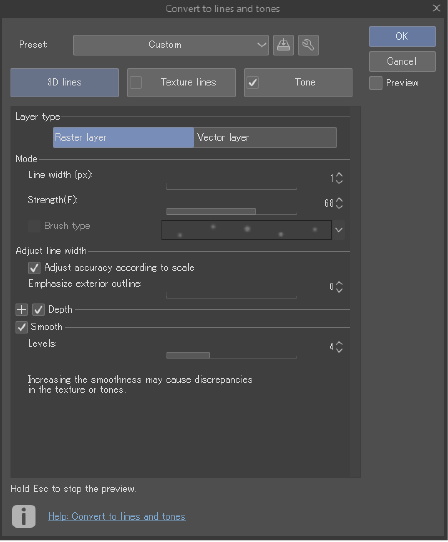Increase Line width stepper arrow
The width and height of the screenshot is (448, 542).
point(339,175)
